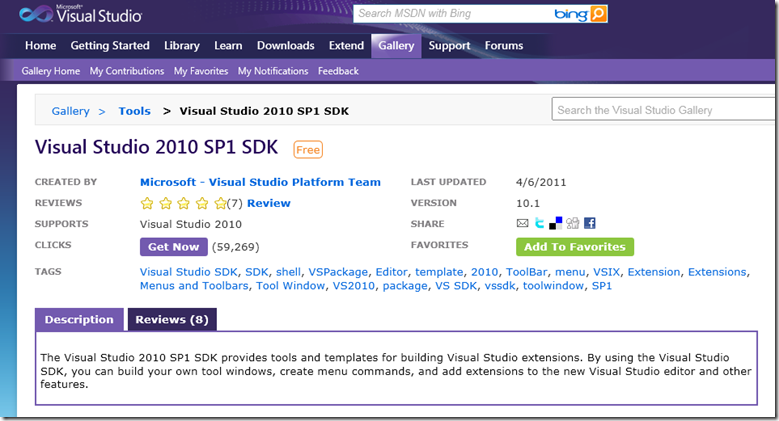Click Tools breadcrumb link
This screenshot has width=779, height=421.
[x=134, y=111]
